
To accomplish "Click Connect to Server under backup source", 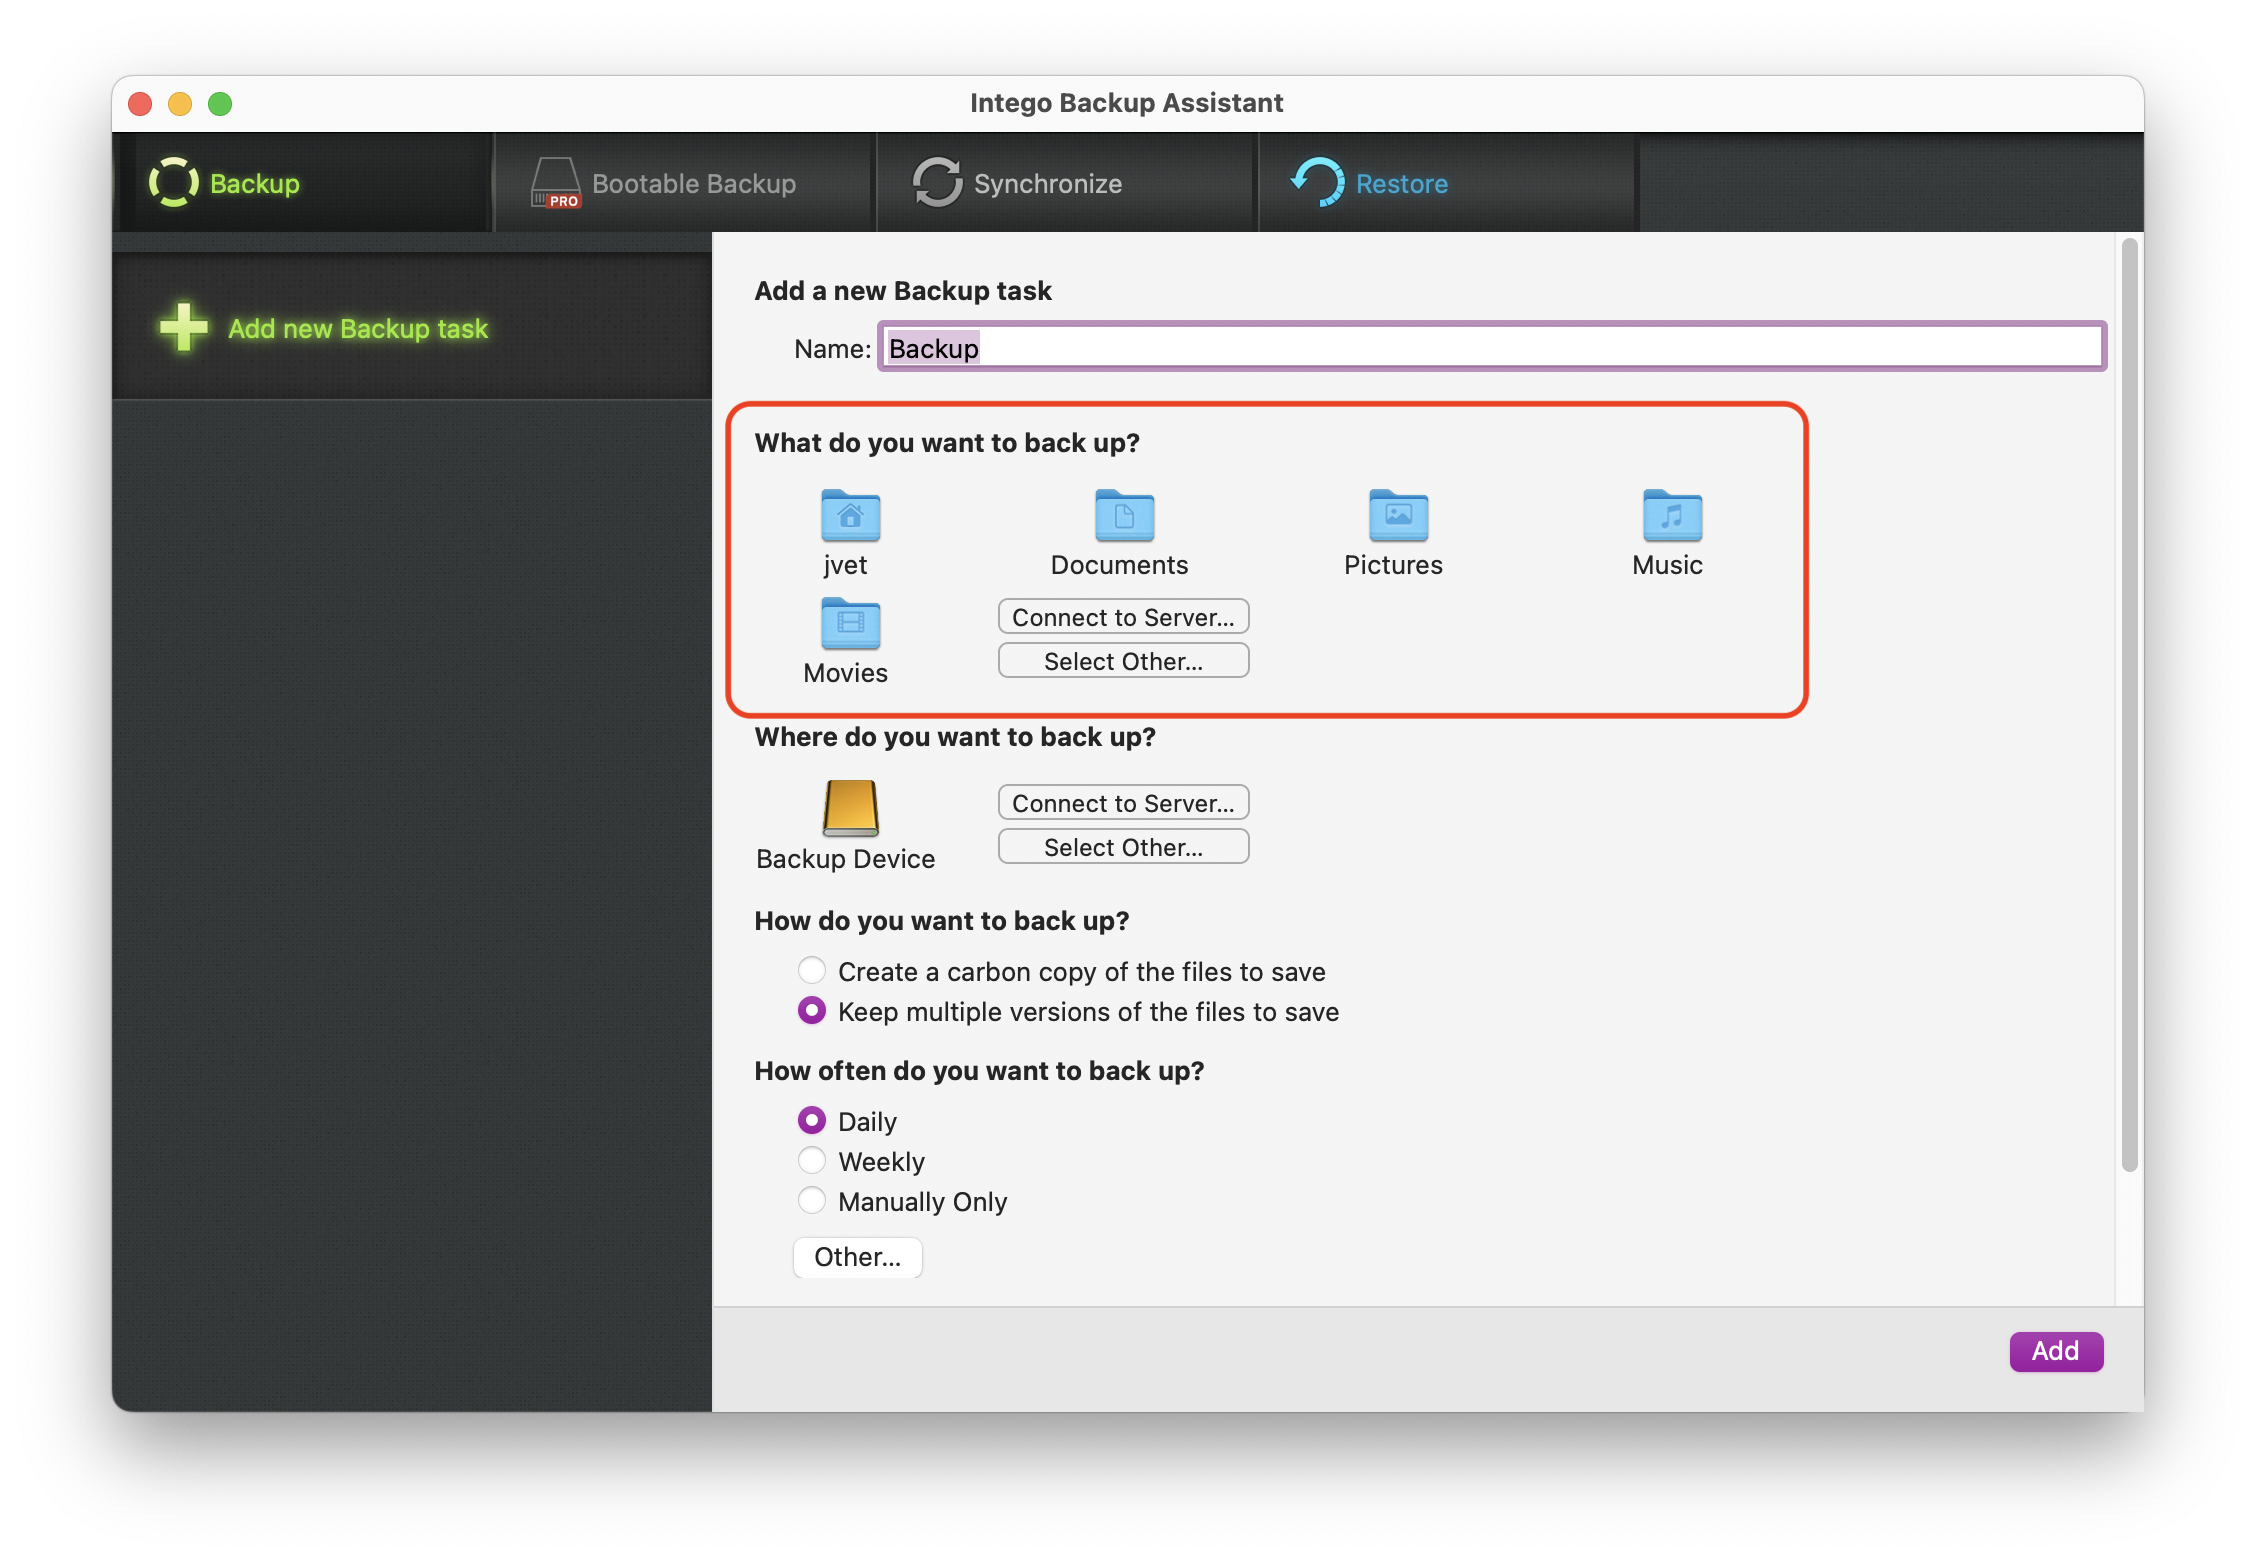I will click(x=1124, y=617).
